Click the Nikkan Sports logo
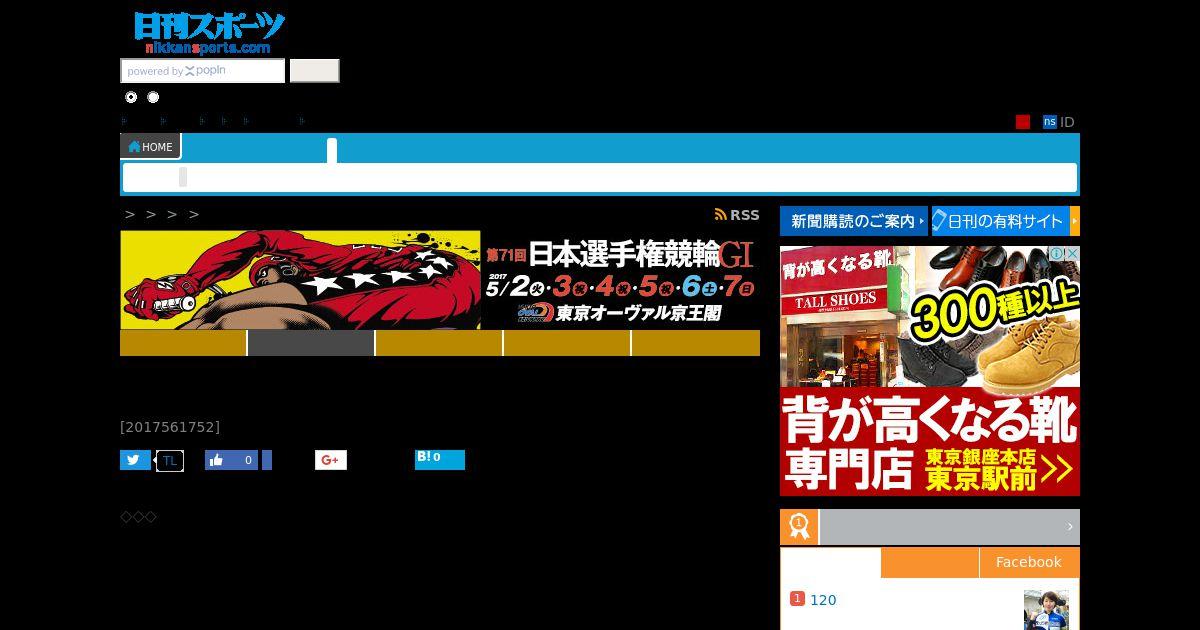1200x630 pixels. point(209,33)
